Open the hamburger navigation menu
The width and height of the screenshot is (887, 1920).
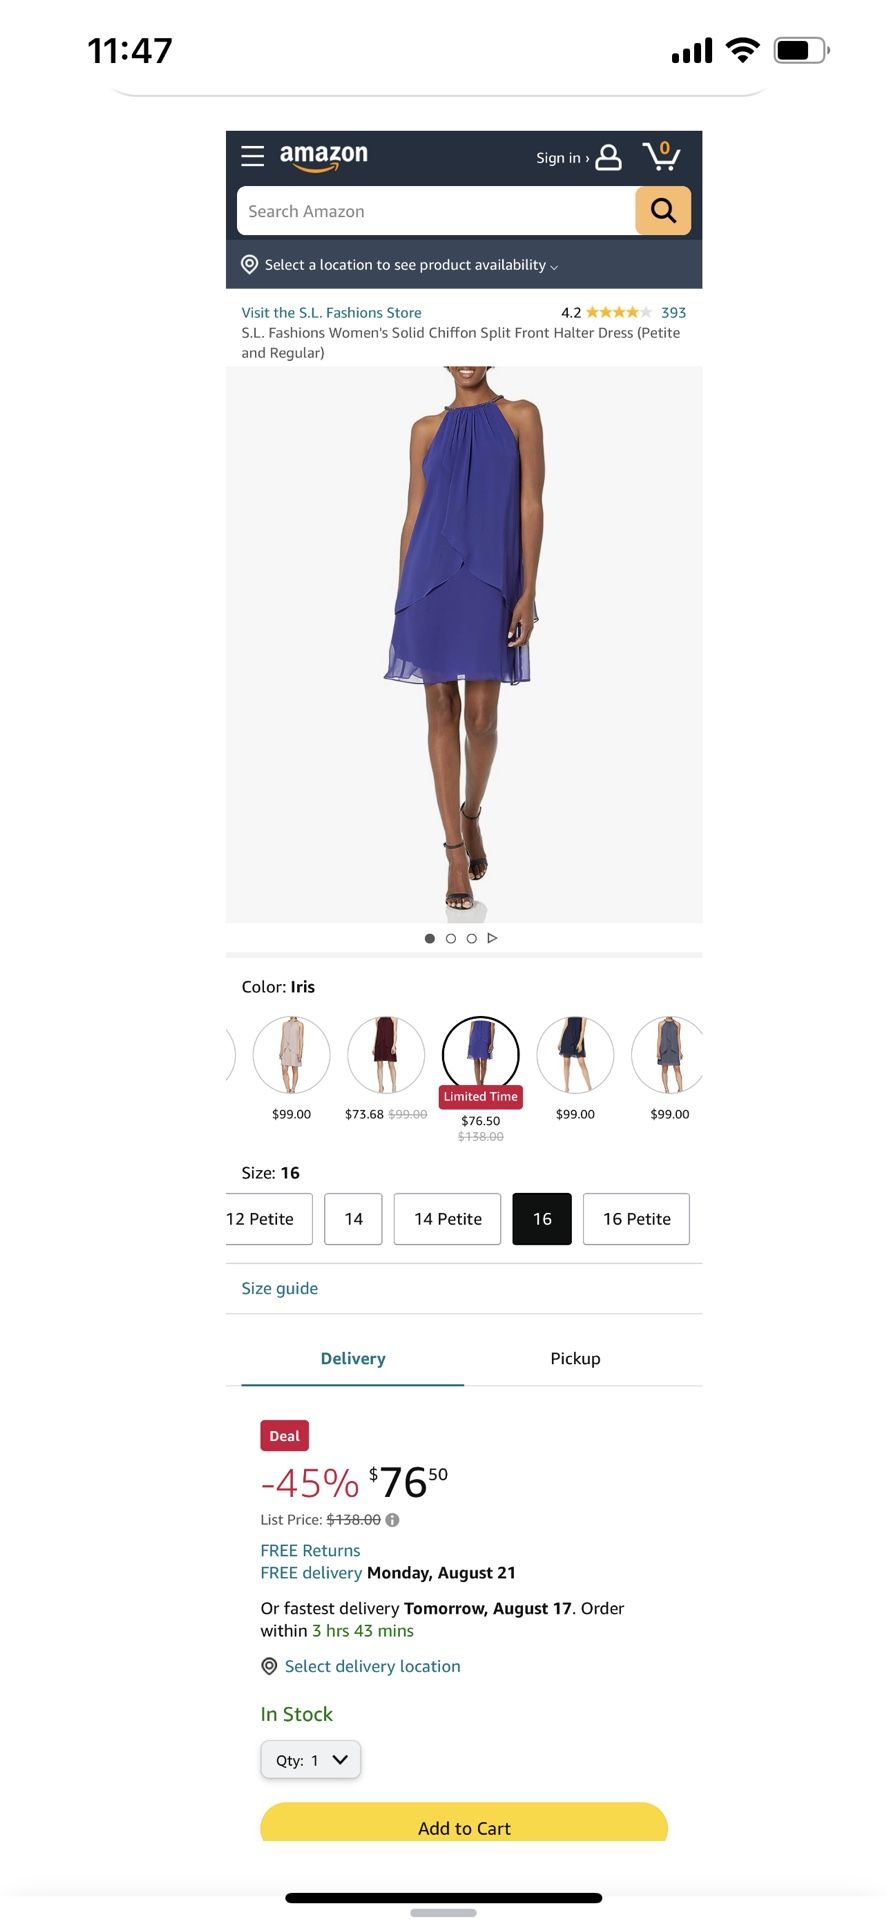tap(253, 156)
